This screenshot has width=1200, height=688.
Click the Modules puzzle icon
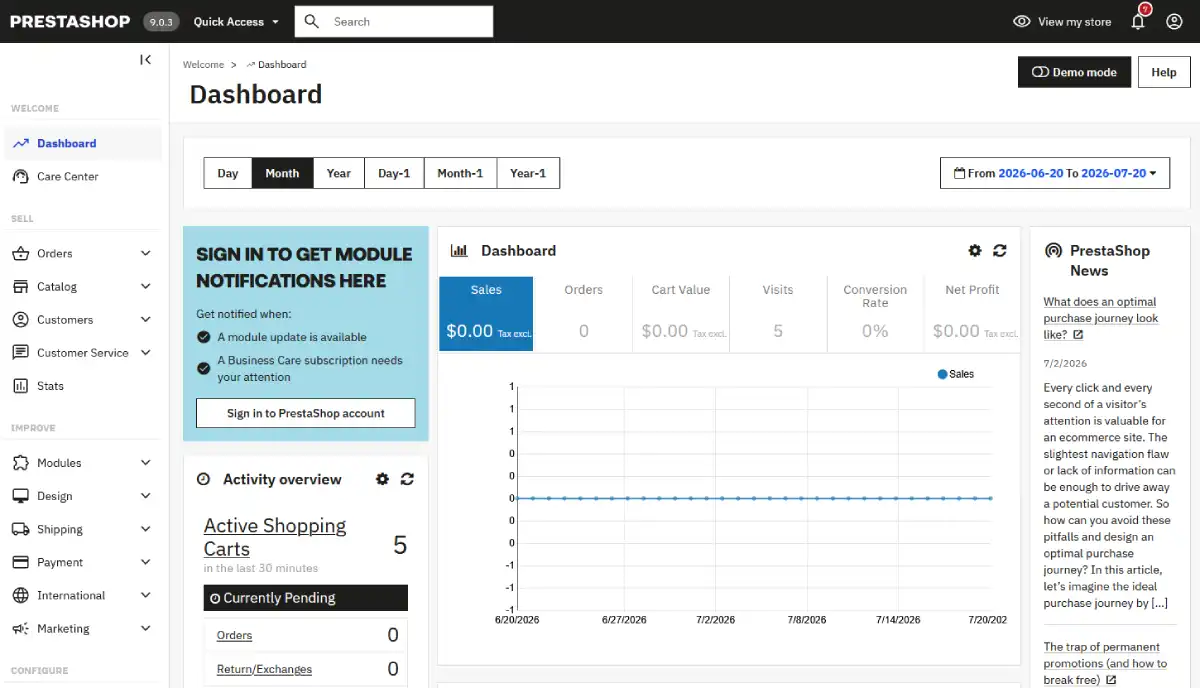20,463
